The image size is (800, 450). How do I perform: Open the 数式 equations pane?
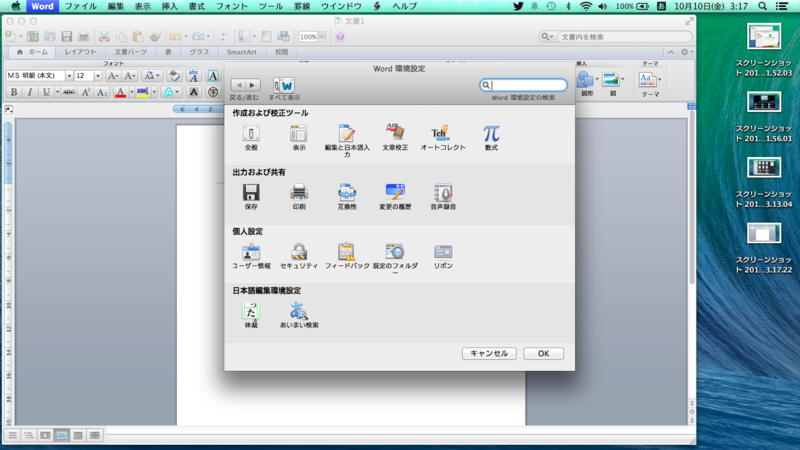(491, 137)
